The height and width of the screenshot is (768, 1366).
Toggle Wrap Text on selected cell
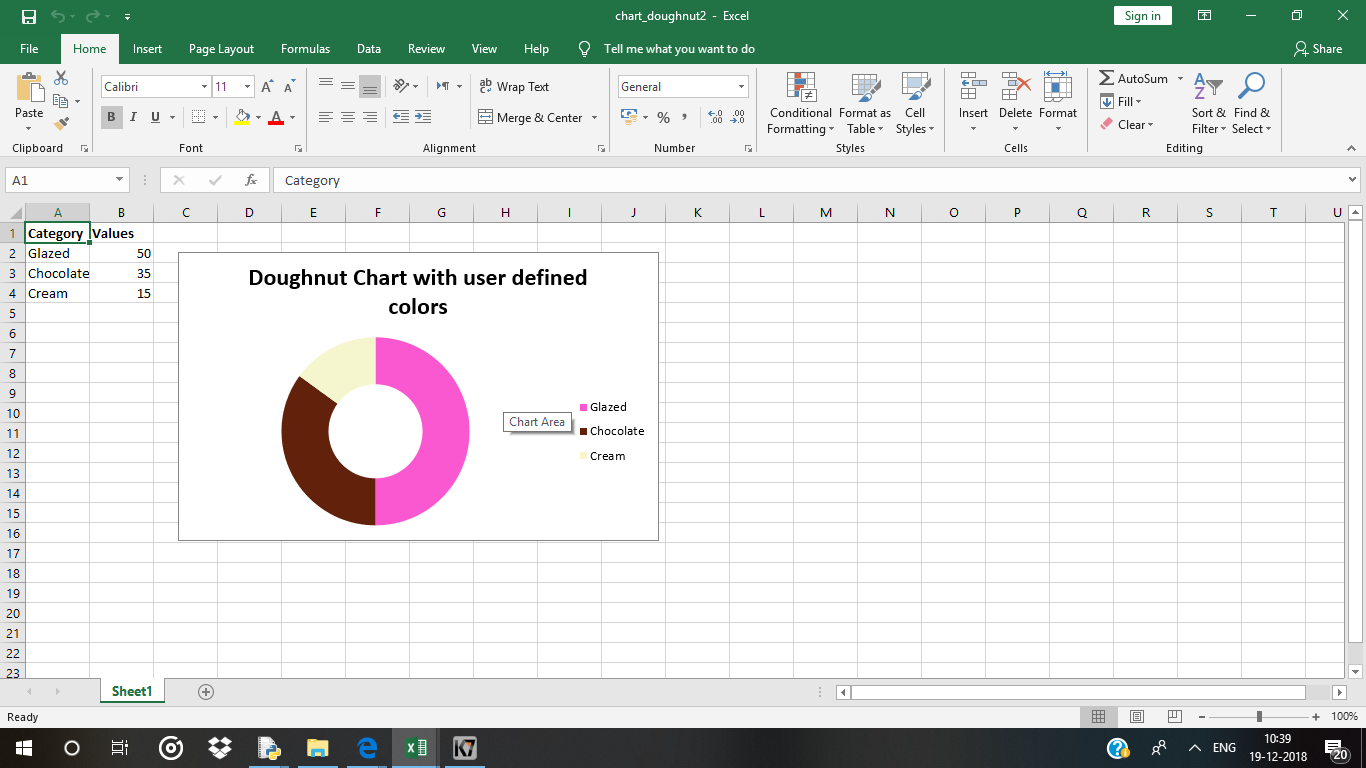pyautogui.click(x=514, y=87)
